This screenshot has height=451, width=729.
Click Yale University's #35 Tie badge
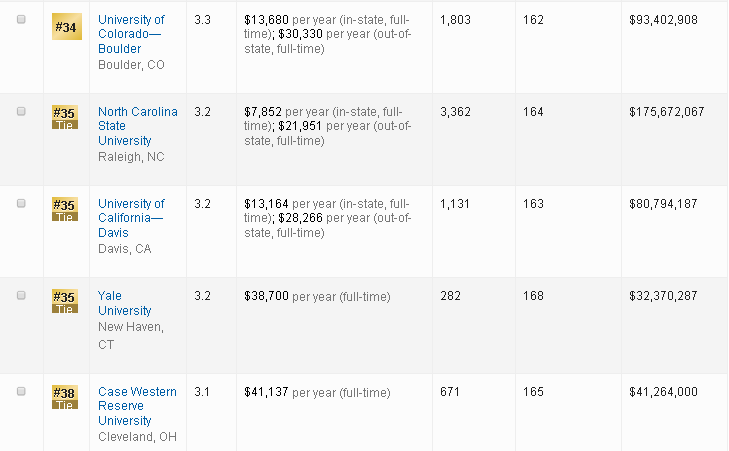tap(65, 302)
